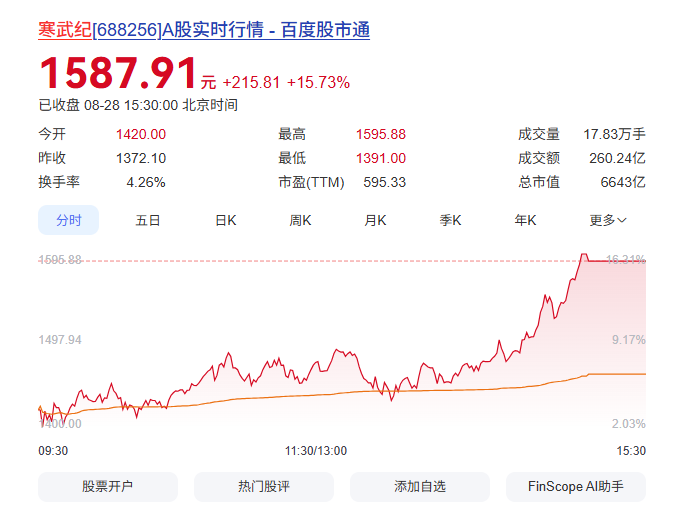Open the 寒武纪 A股实时行情 title link
Viewport: 694px width, 524px height.
204,30
